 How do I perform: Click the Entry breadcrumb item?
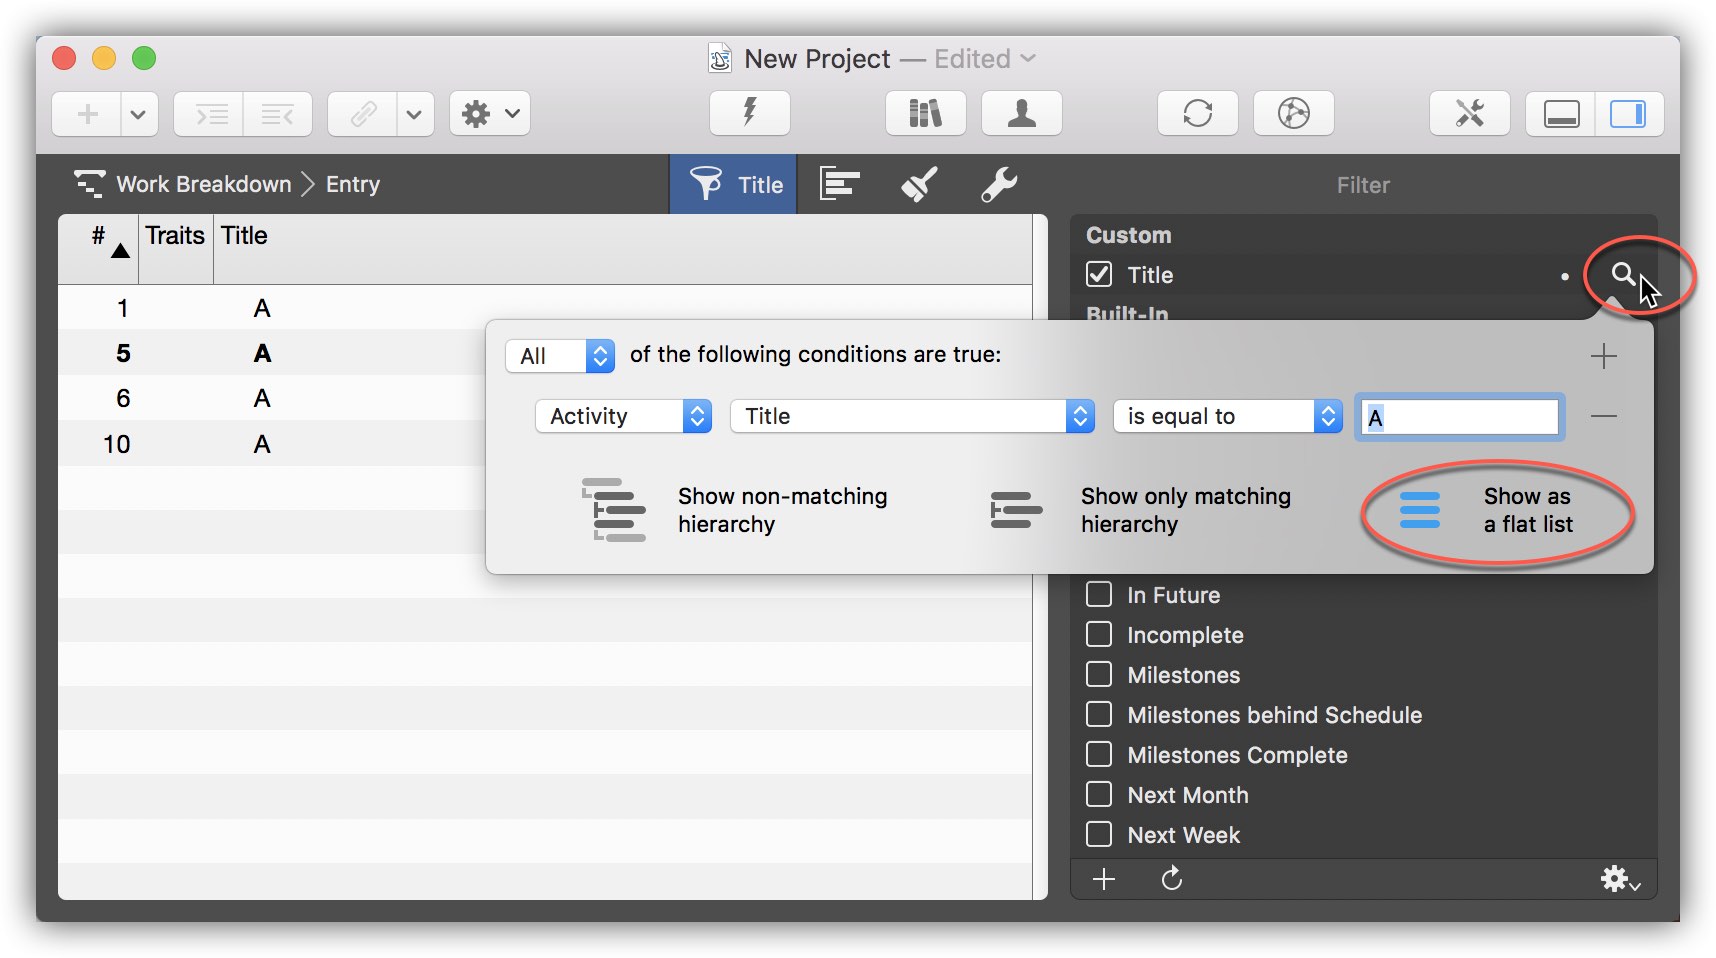pos(352,184)
